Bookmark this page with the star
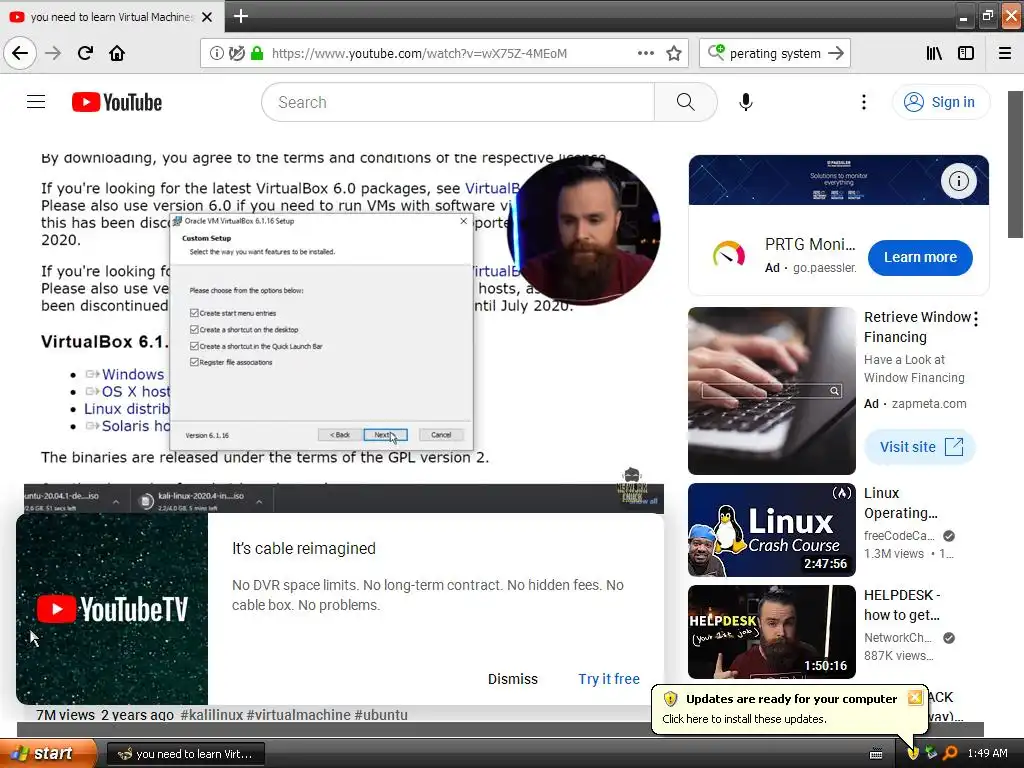This screenshot has width=1024, height=768. coord(674,54)
